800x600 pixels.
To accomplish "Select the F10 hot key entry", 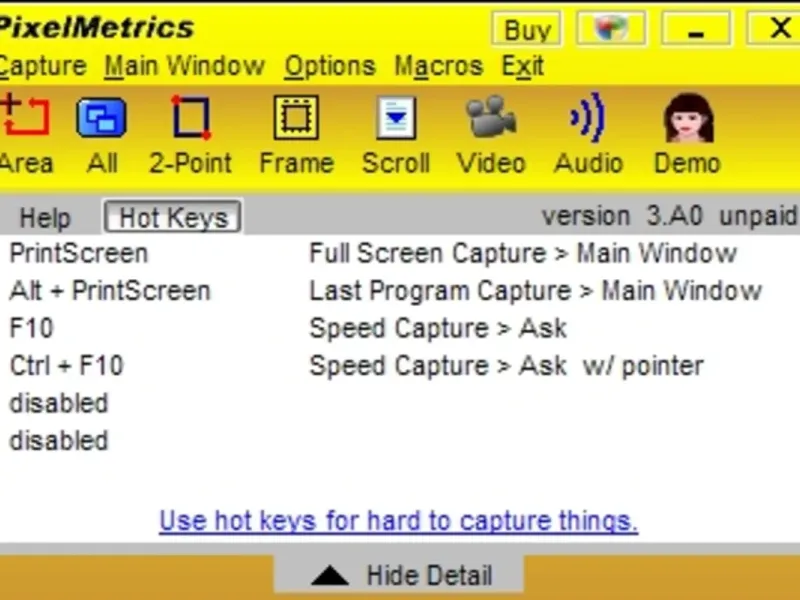I will click(x=32, y=328).
